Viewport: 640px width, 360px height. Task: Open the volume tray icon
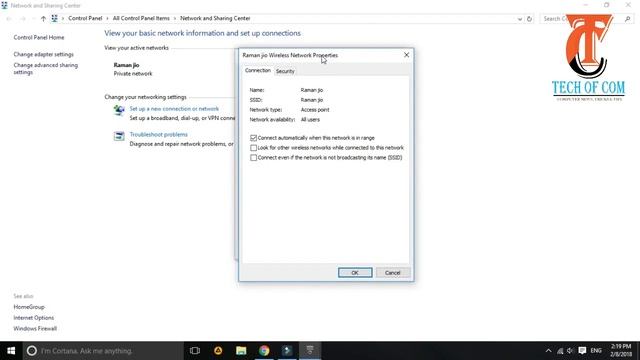click(x=570, y=351)
